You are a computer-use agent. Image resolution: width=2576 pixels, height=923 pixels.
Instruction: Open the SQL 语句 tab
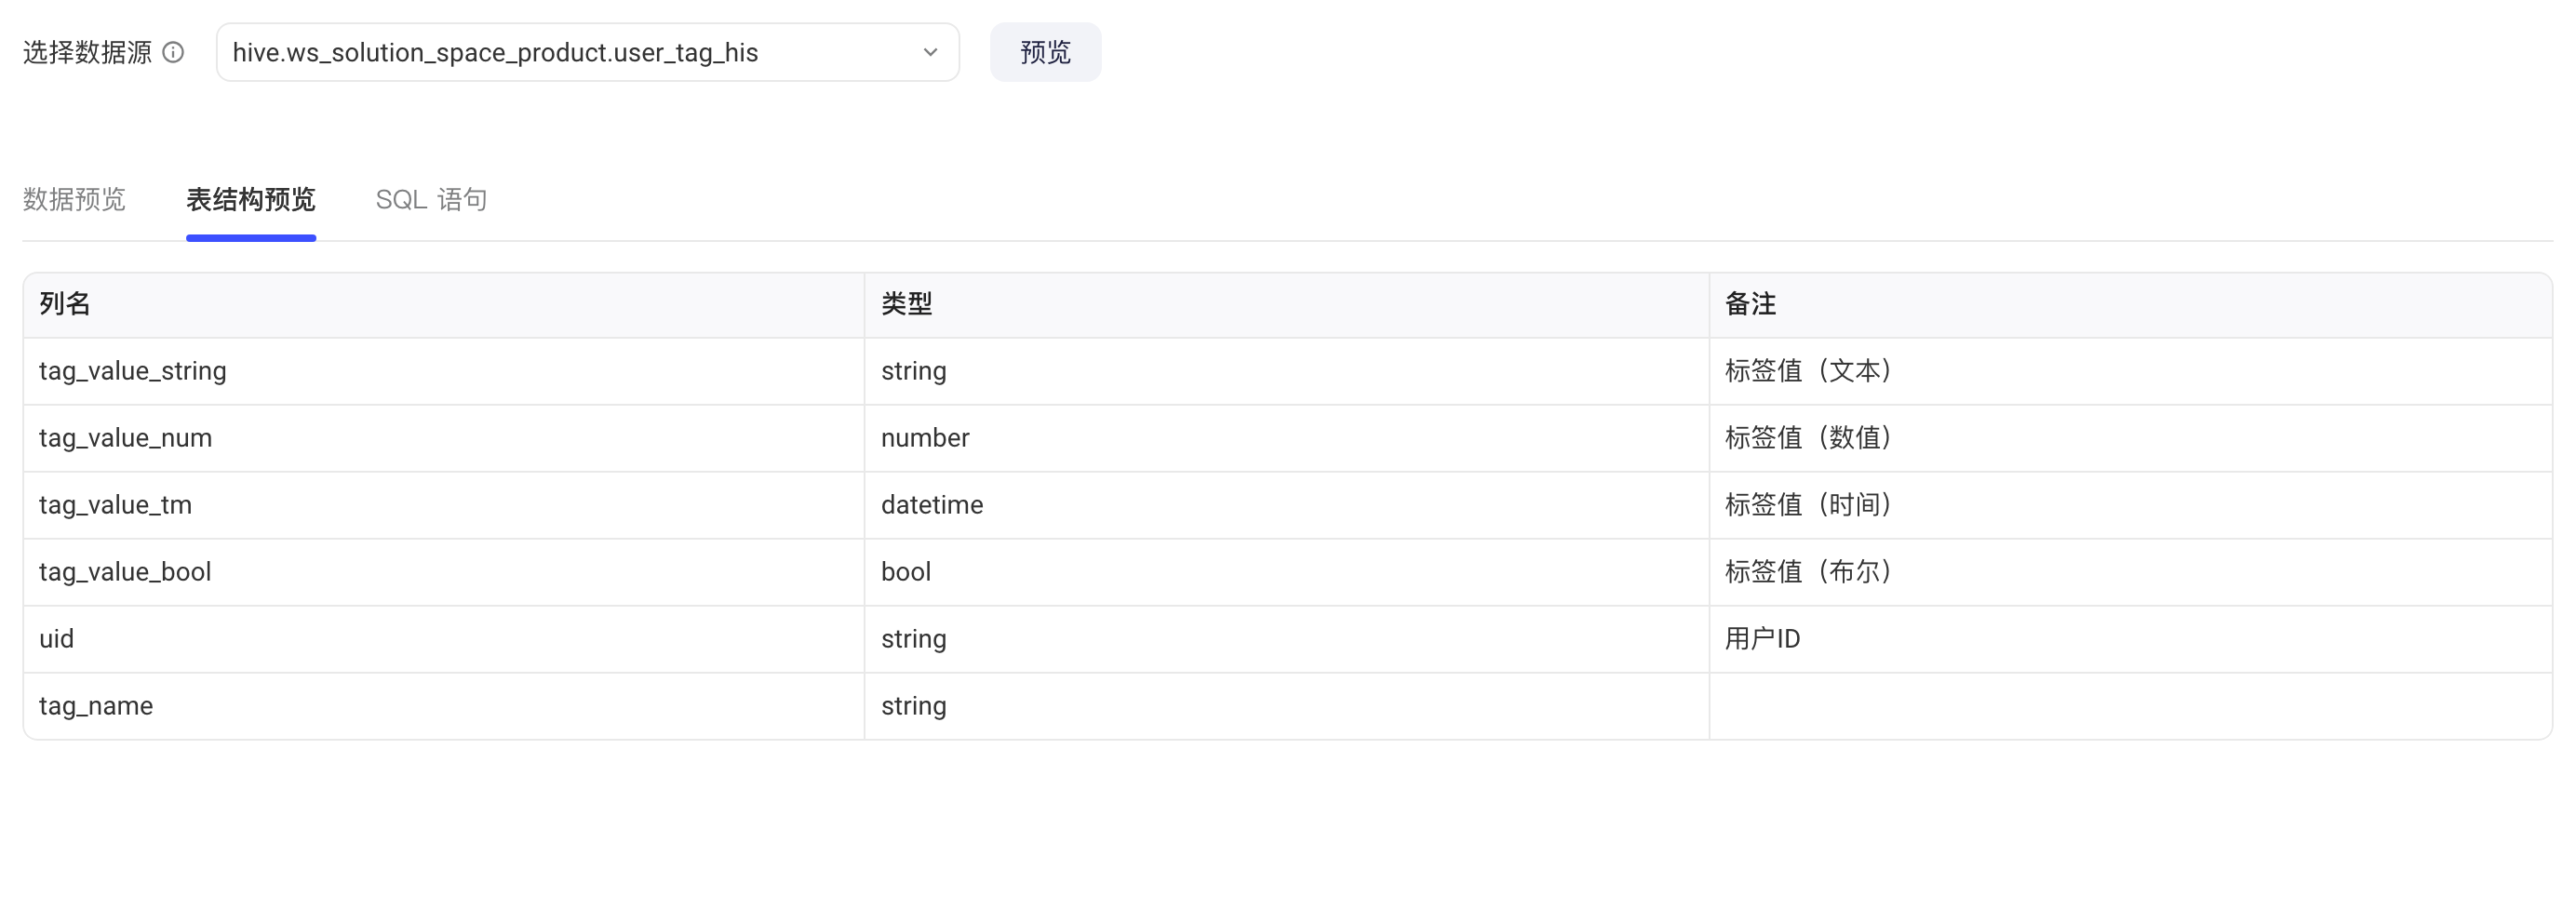coord(431,199)
